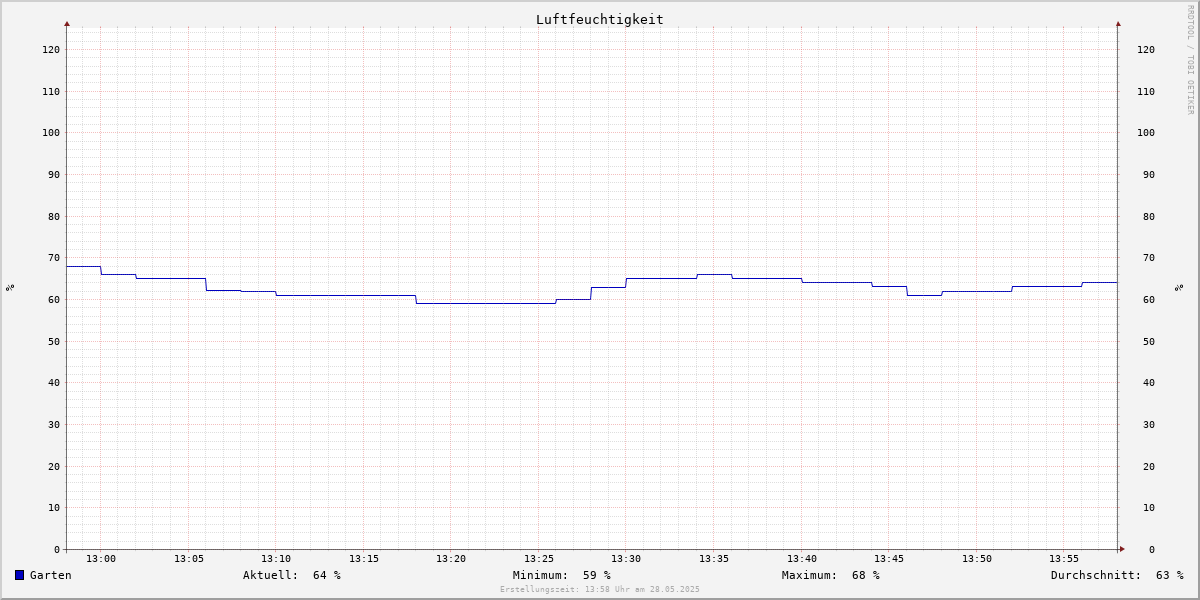This screenshot has width=1200, height=600.
Task: Click the 100 label on right axis
Action: [x=1146, y=132]
